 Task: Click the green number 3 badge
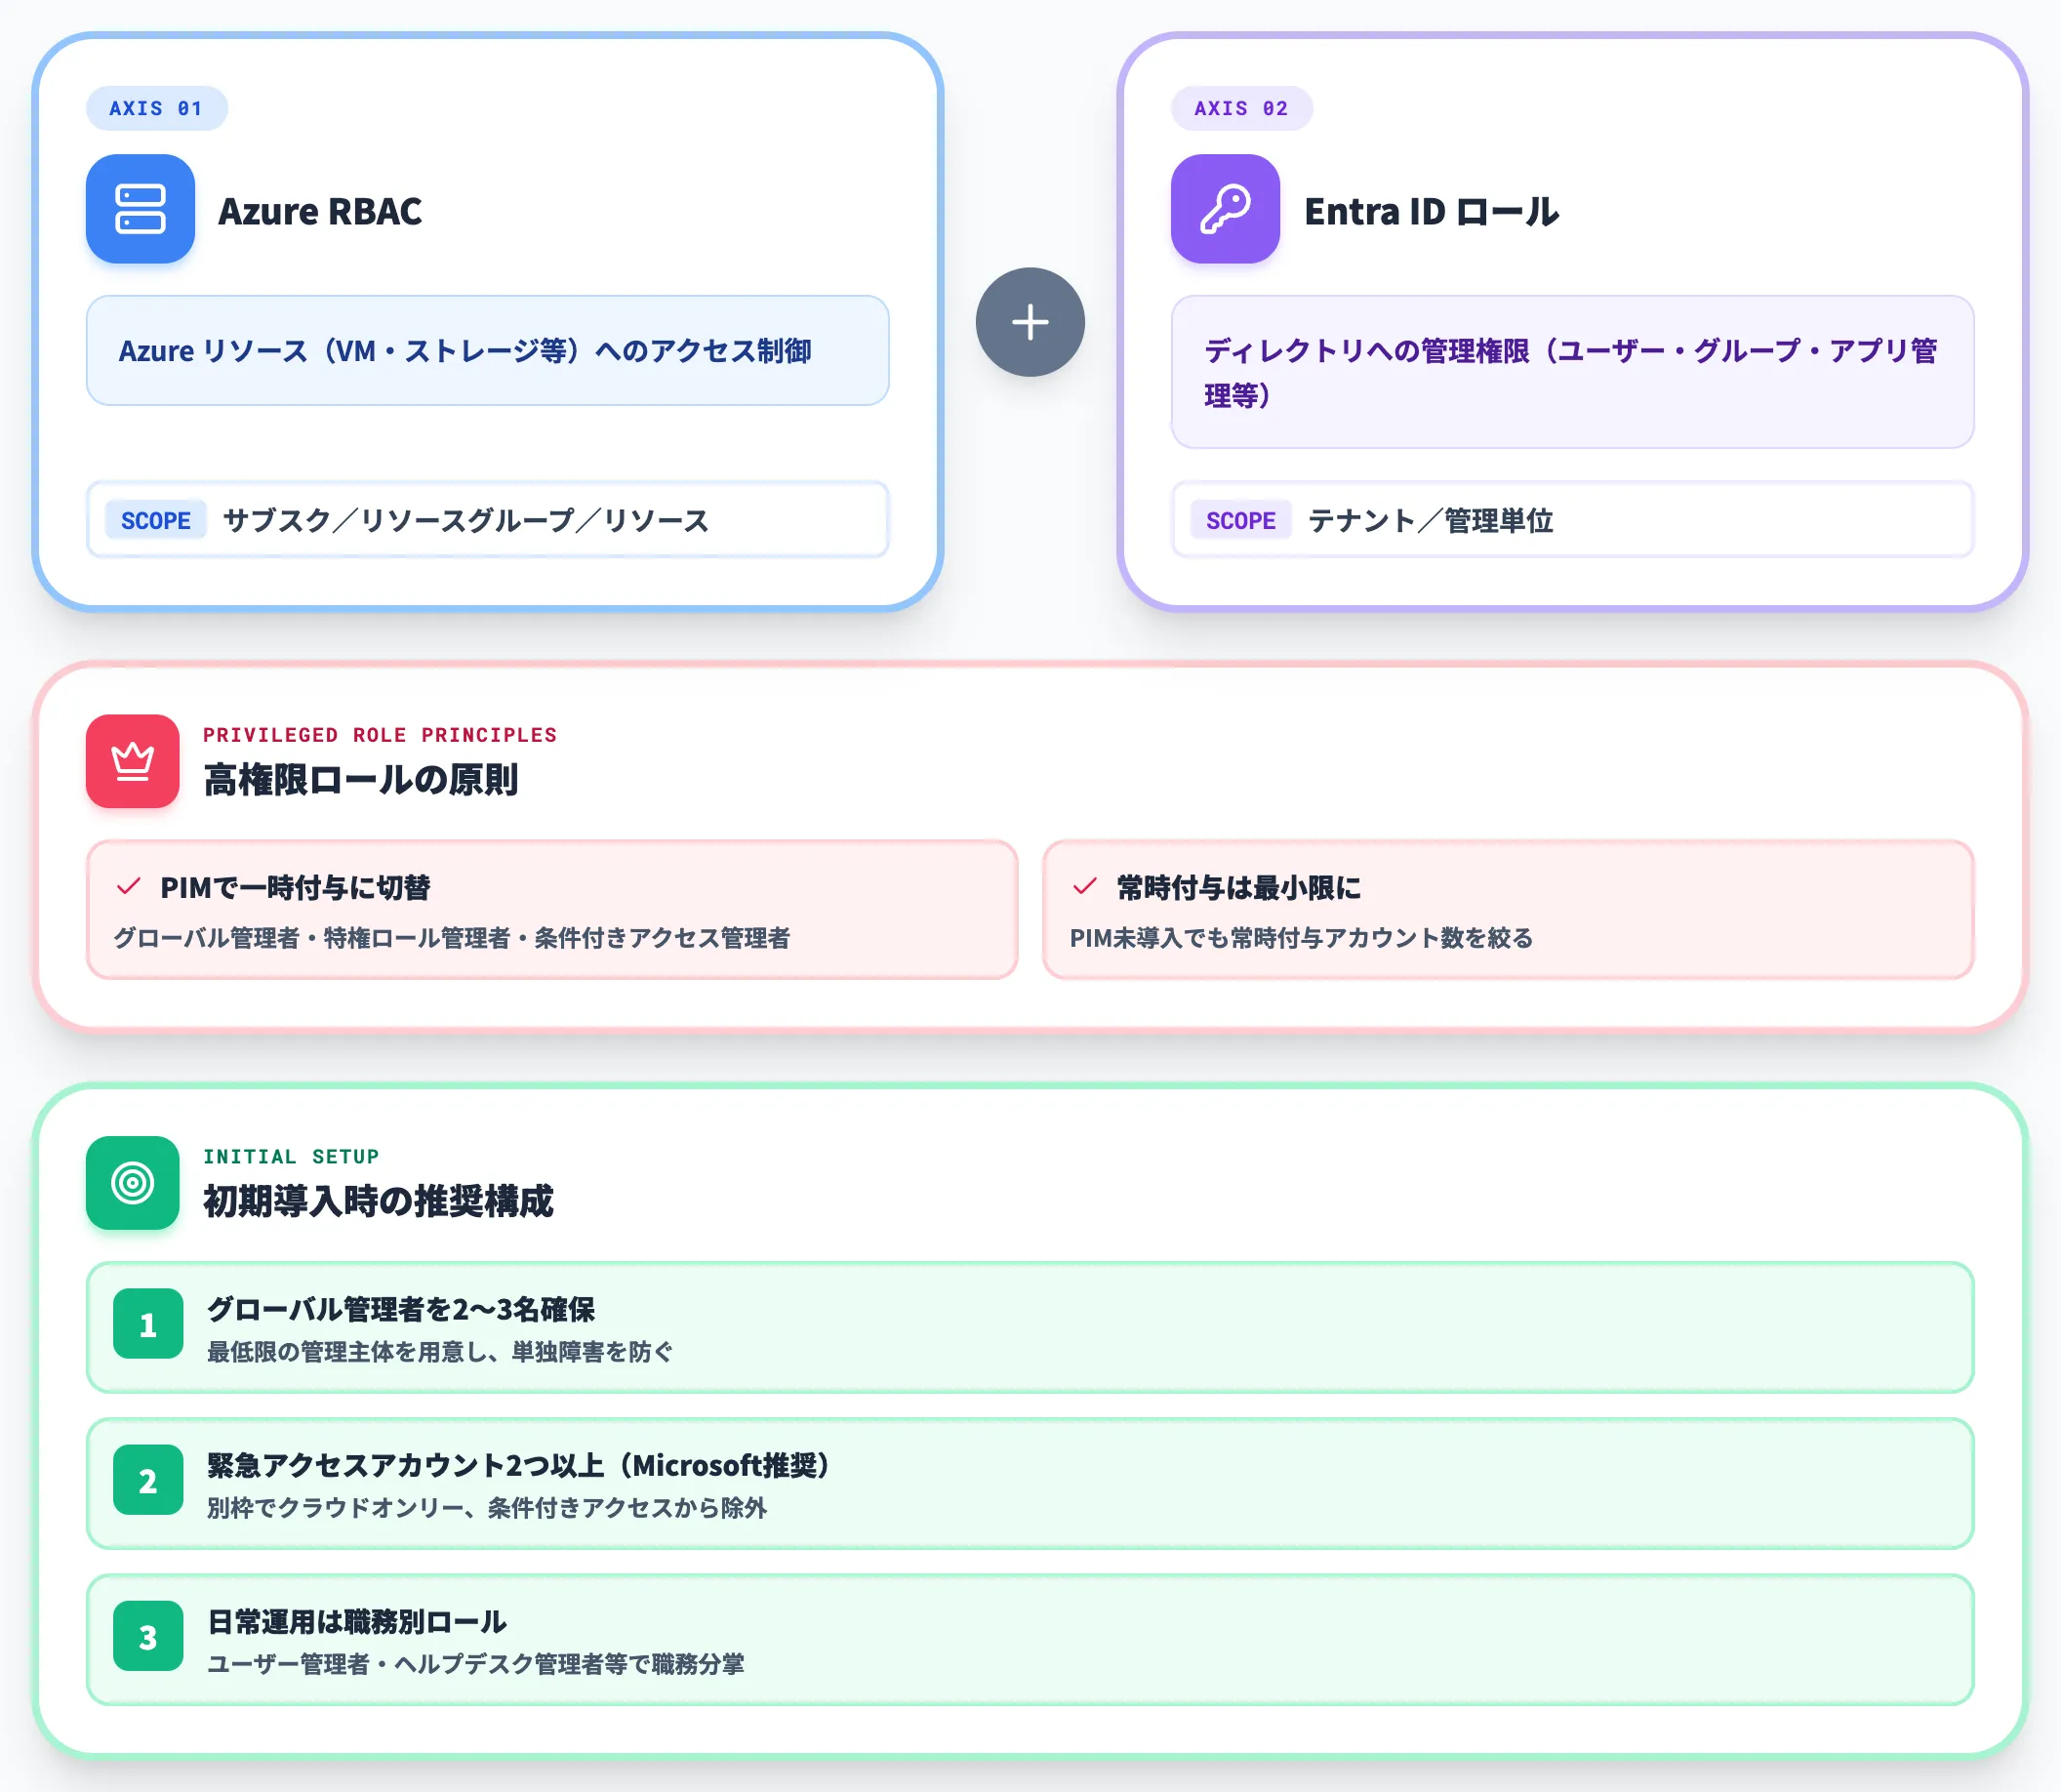[x=148, y=1636]
